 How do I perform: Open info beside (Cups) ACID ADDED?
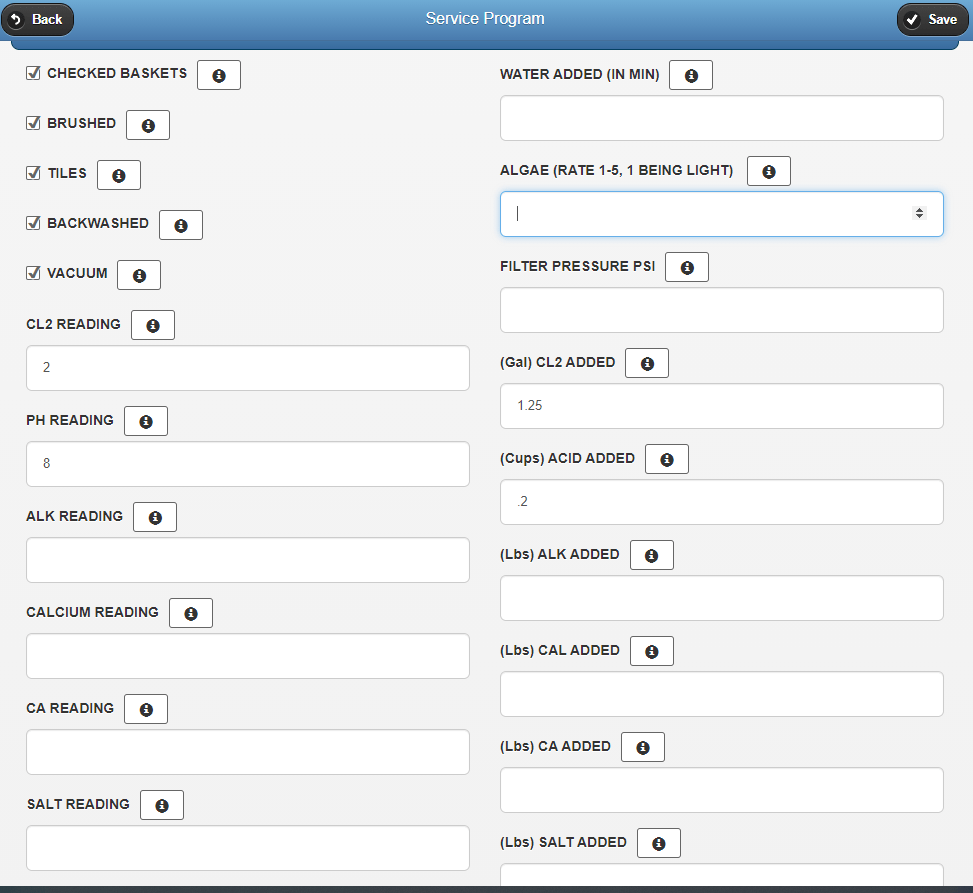pyautogui.click(x=666, y=458)
